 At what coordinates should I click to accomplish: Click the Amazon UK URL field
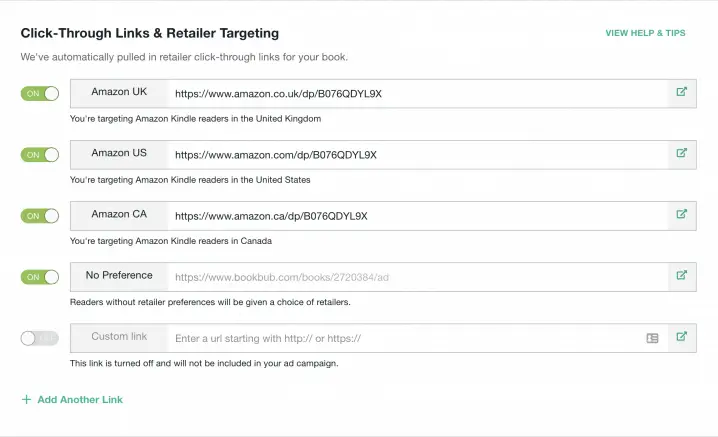point(418,93)
